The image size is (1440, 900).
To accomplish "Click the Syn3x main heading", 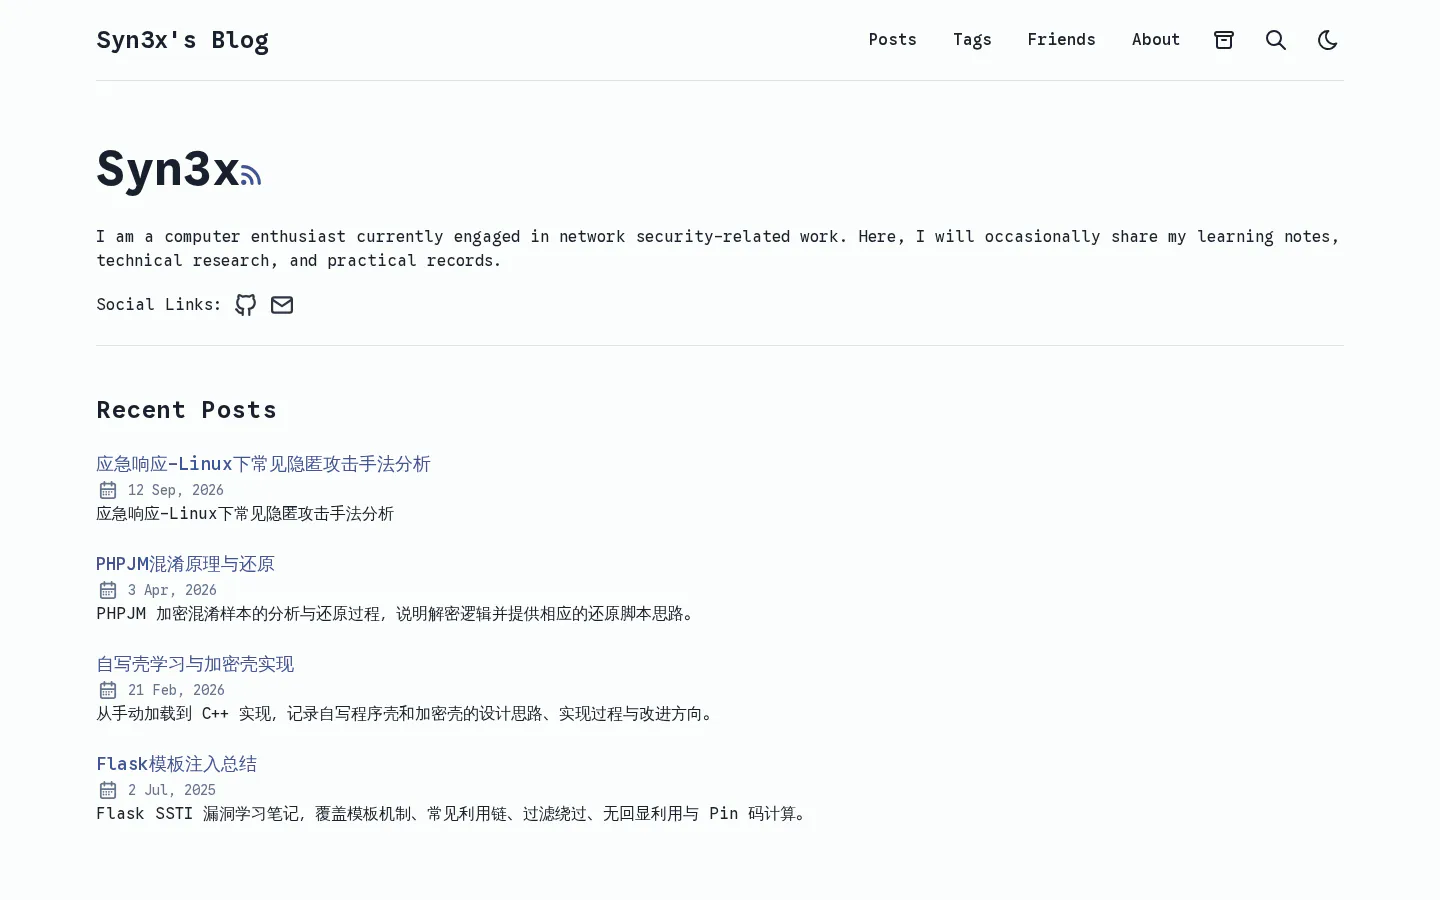I will tap(167, 168).
